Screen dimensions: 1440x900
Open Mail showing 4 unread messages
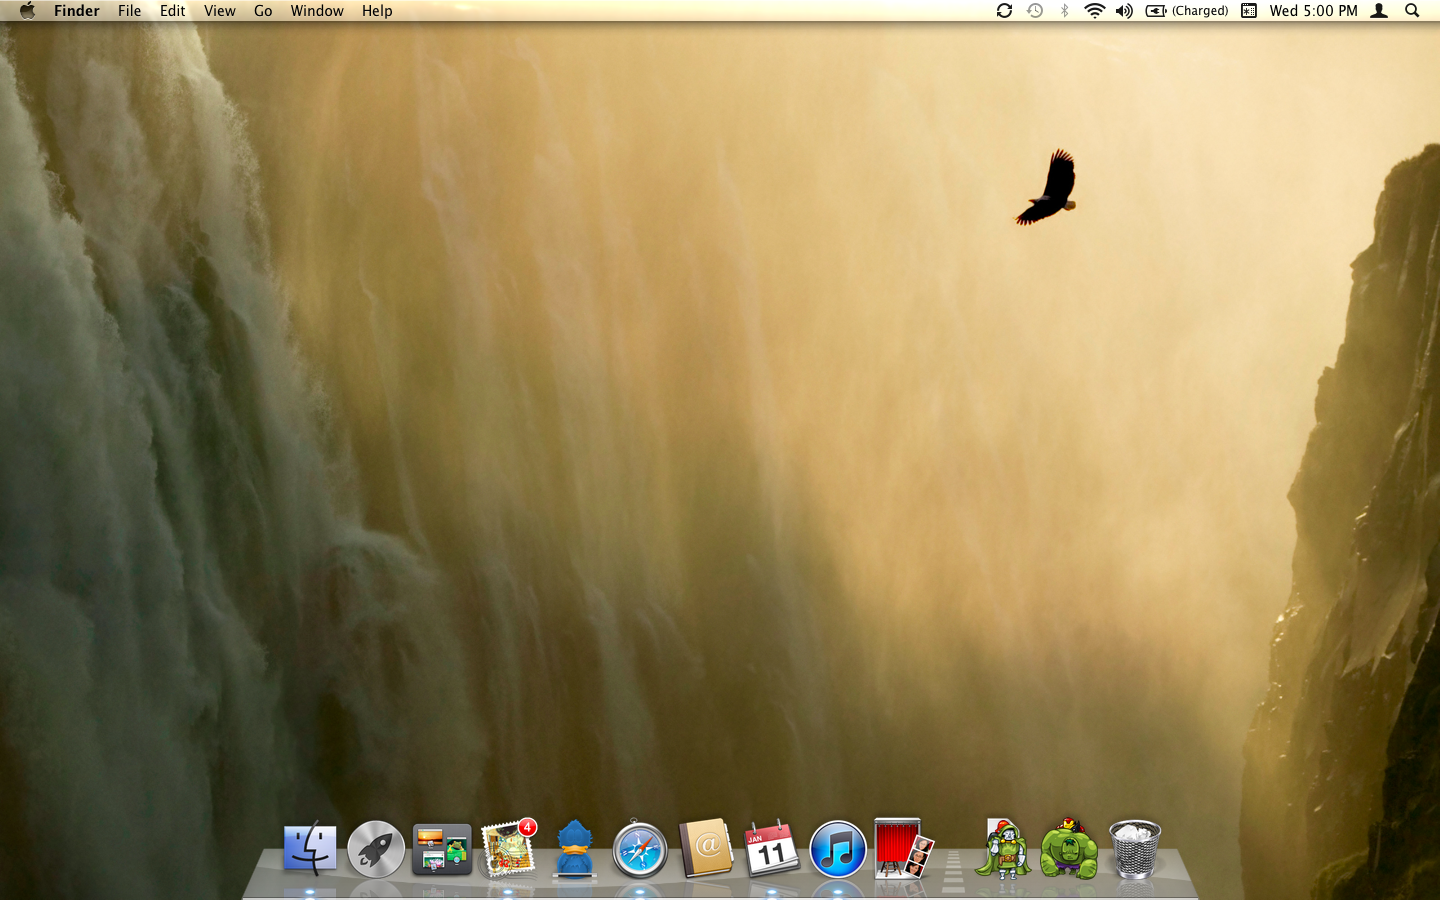pos(508,851)
